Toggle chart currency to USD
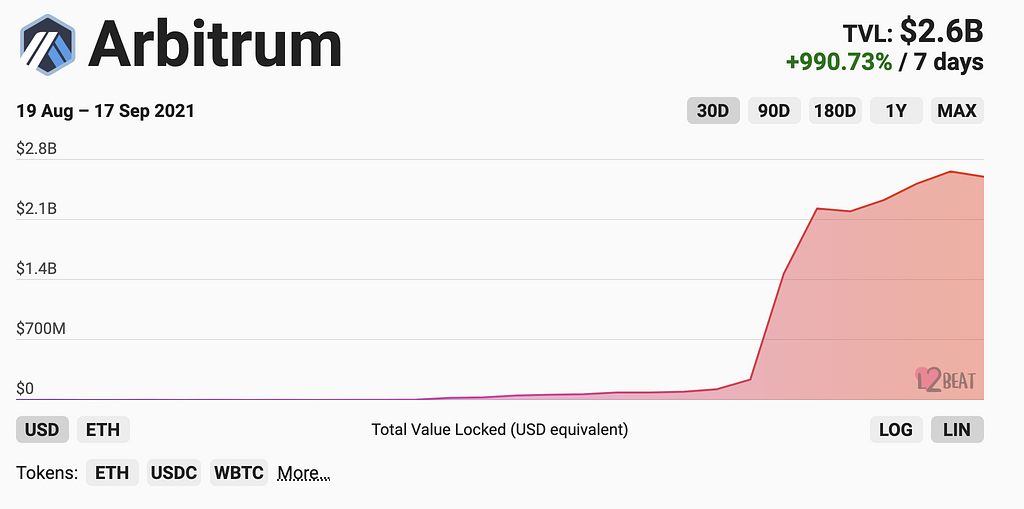Image resolution: width=1024 pixels, height=509 pixels. pos(42,430)
